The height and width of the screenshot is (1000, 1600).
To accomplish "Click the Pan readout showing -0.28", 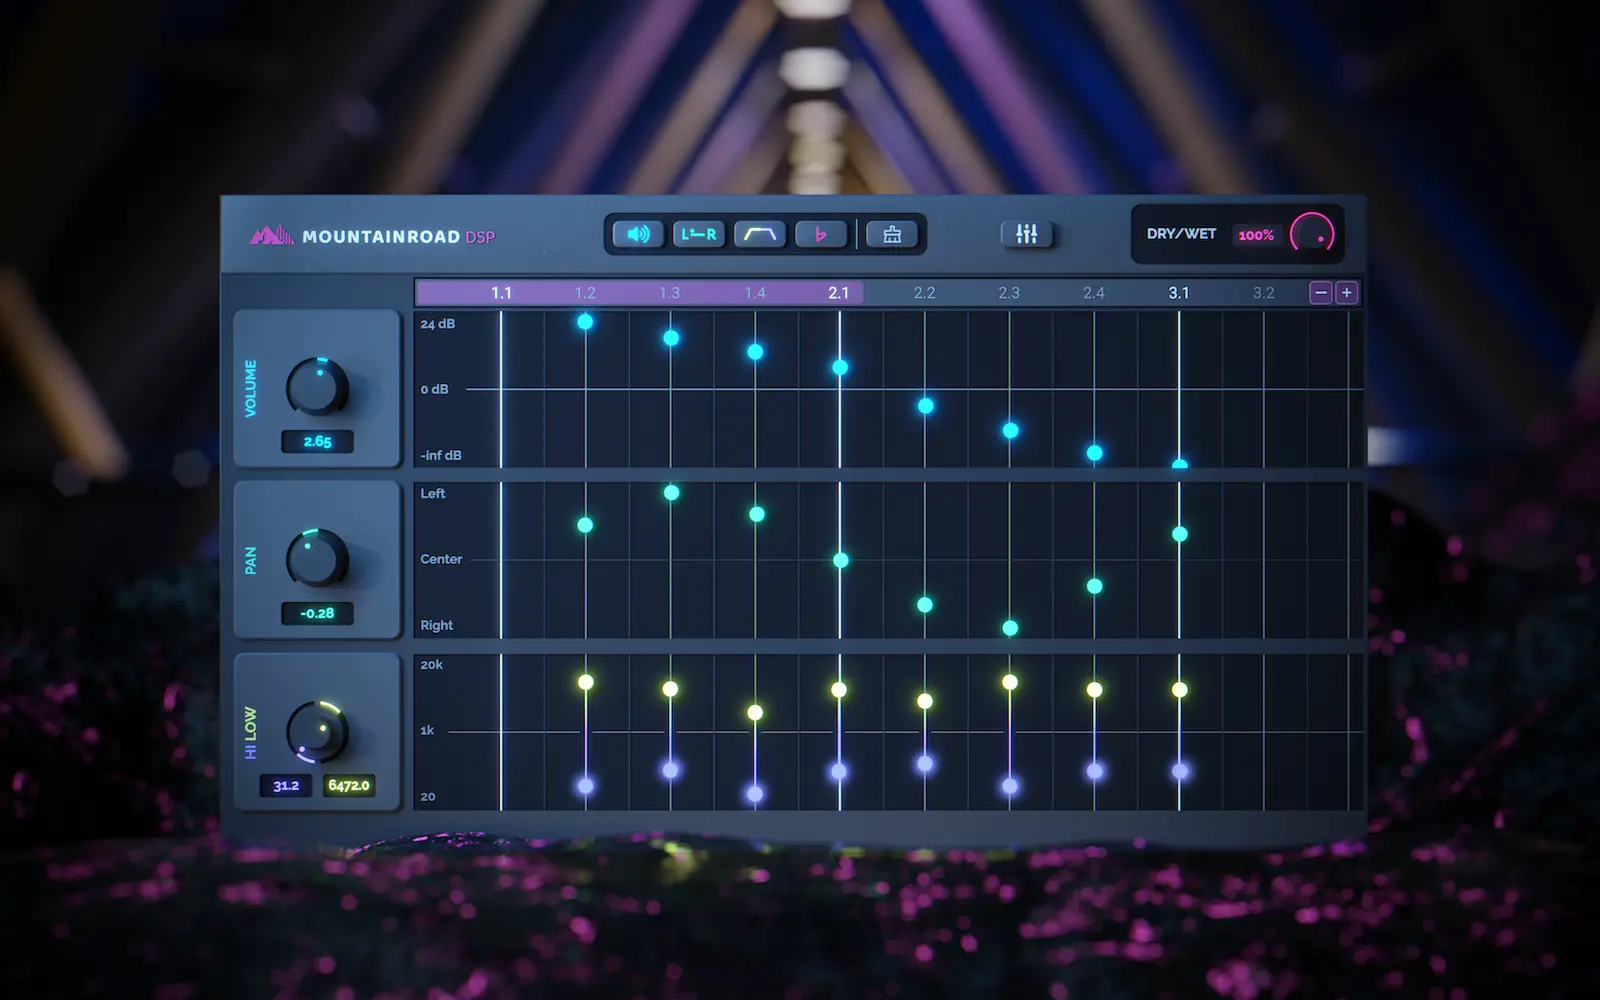I will [x=316, y=613].
